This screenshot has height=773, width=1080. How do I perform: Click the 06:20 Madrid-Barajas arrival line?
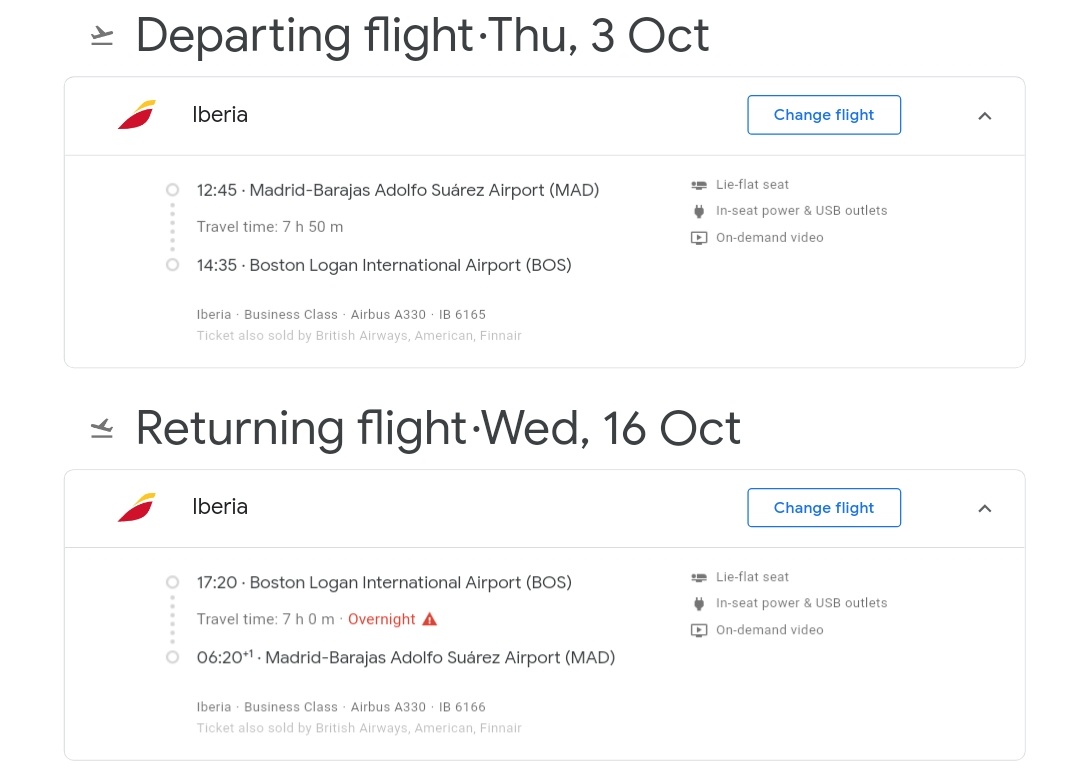[406, 657]
